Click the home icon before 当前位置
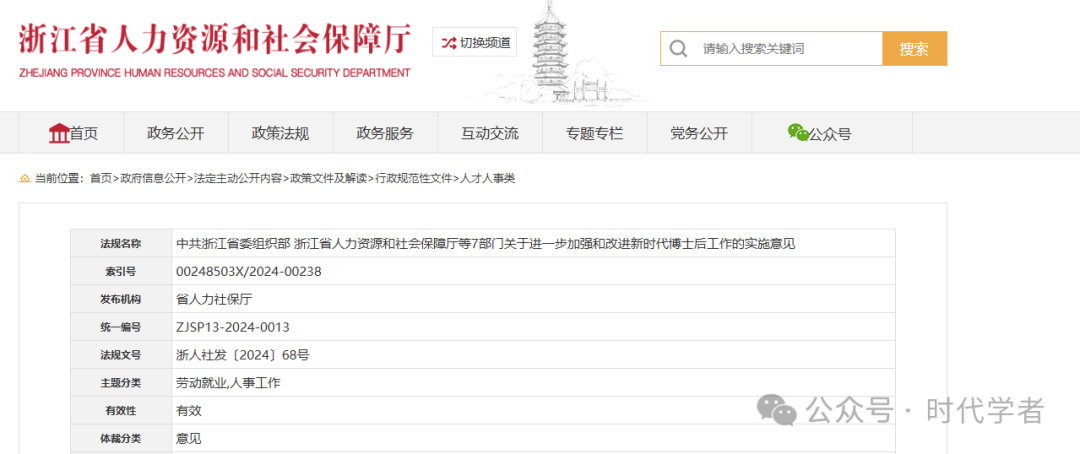The height and width of the screenshot is (454, 1080). coord(25,178)
